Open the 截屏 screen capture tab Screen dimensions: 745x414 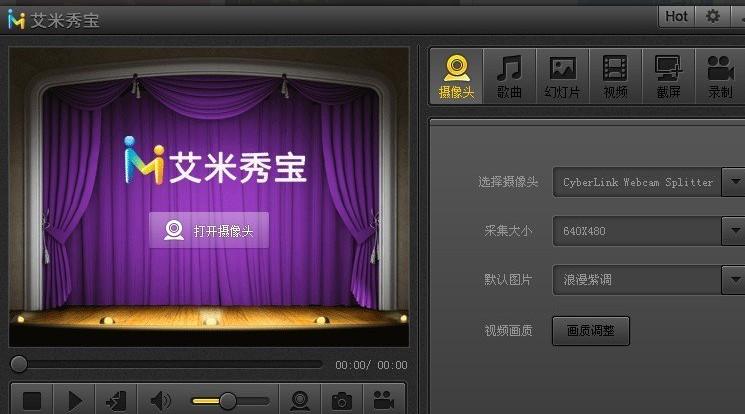point(669,77)
